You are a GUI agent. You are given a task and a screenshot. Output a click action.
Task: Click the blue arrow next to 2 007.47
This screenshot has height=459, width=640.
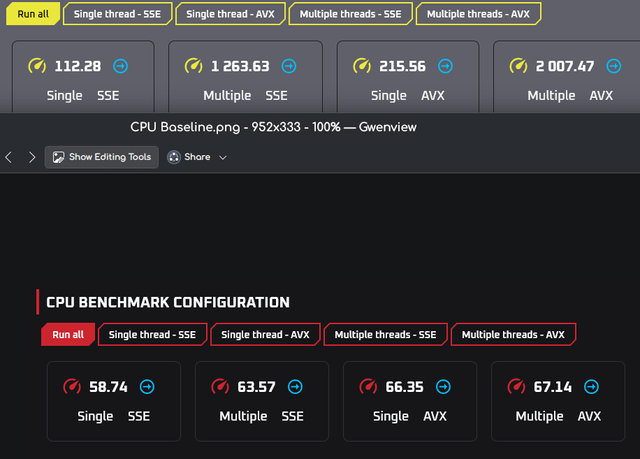point(614,66)
